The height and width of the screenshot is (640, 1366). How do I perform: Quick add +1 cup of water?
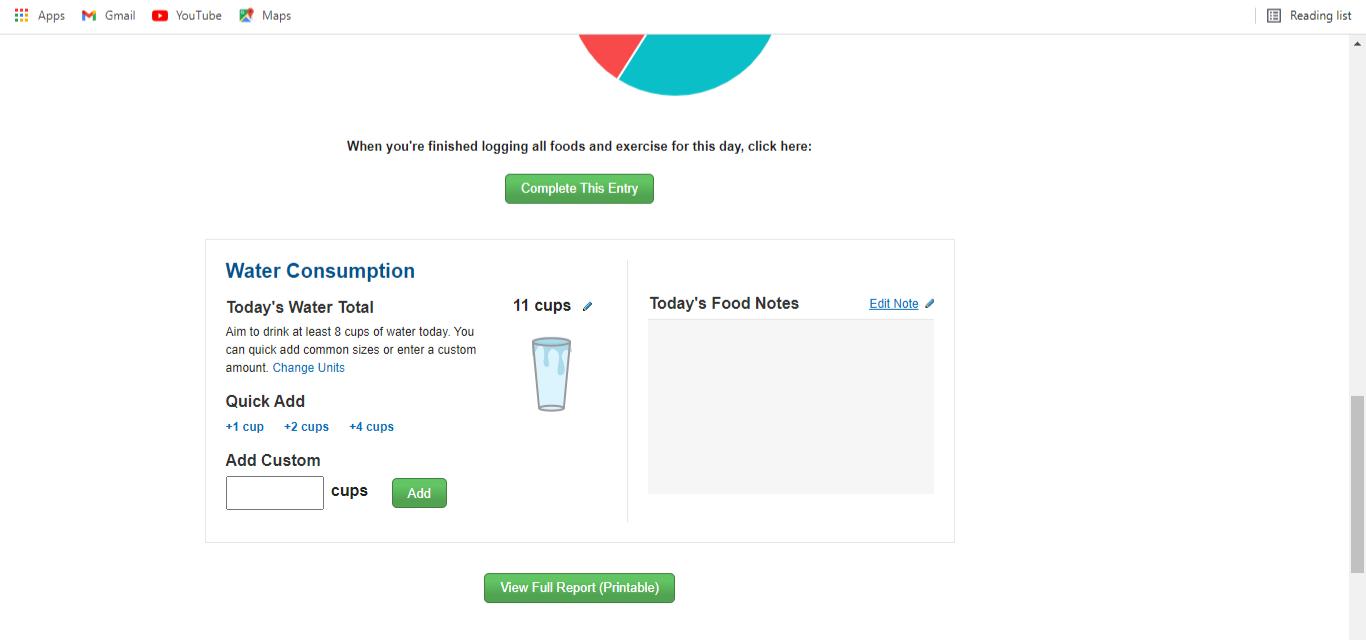tap(245, 427)
